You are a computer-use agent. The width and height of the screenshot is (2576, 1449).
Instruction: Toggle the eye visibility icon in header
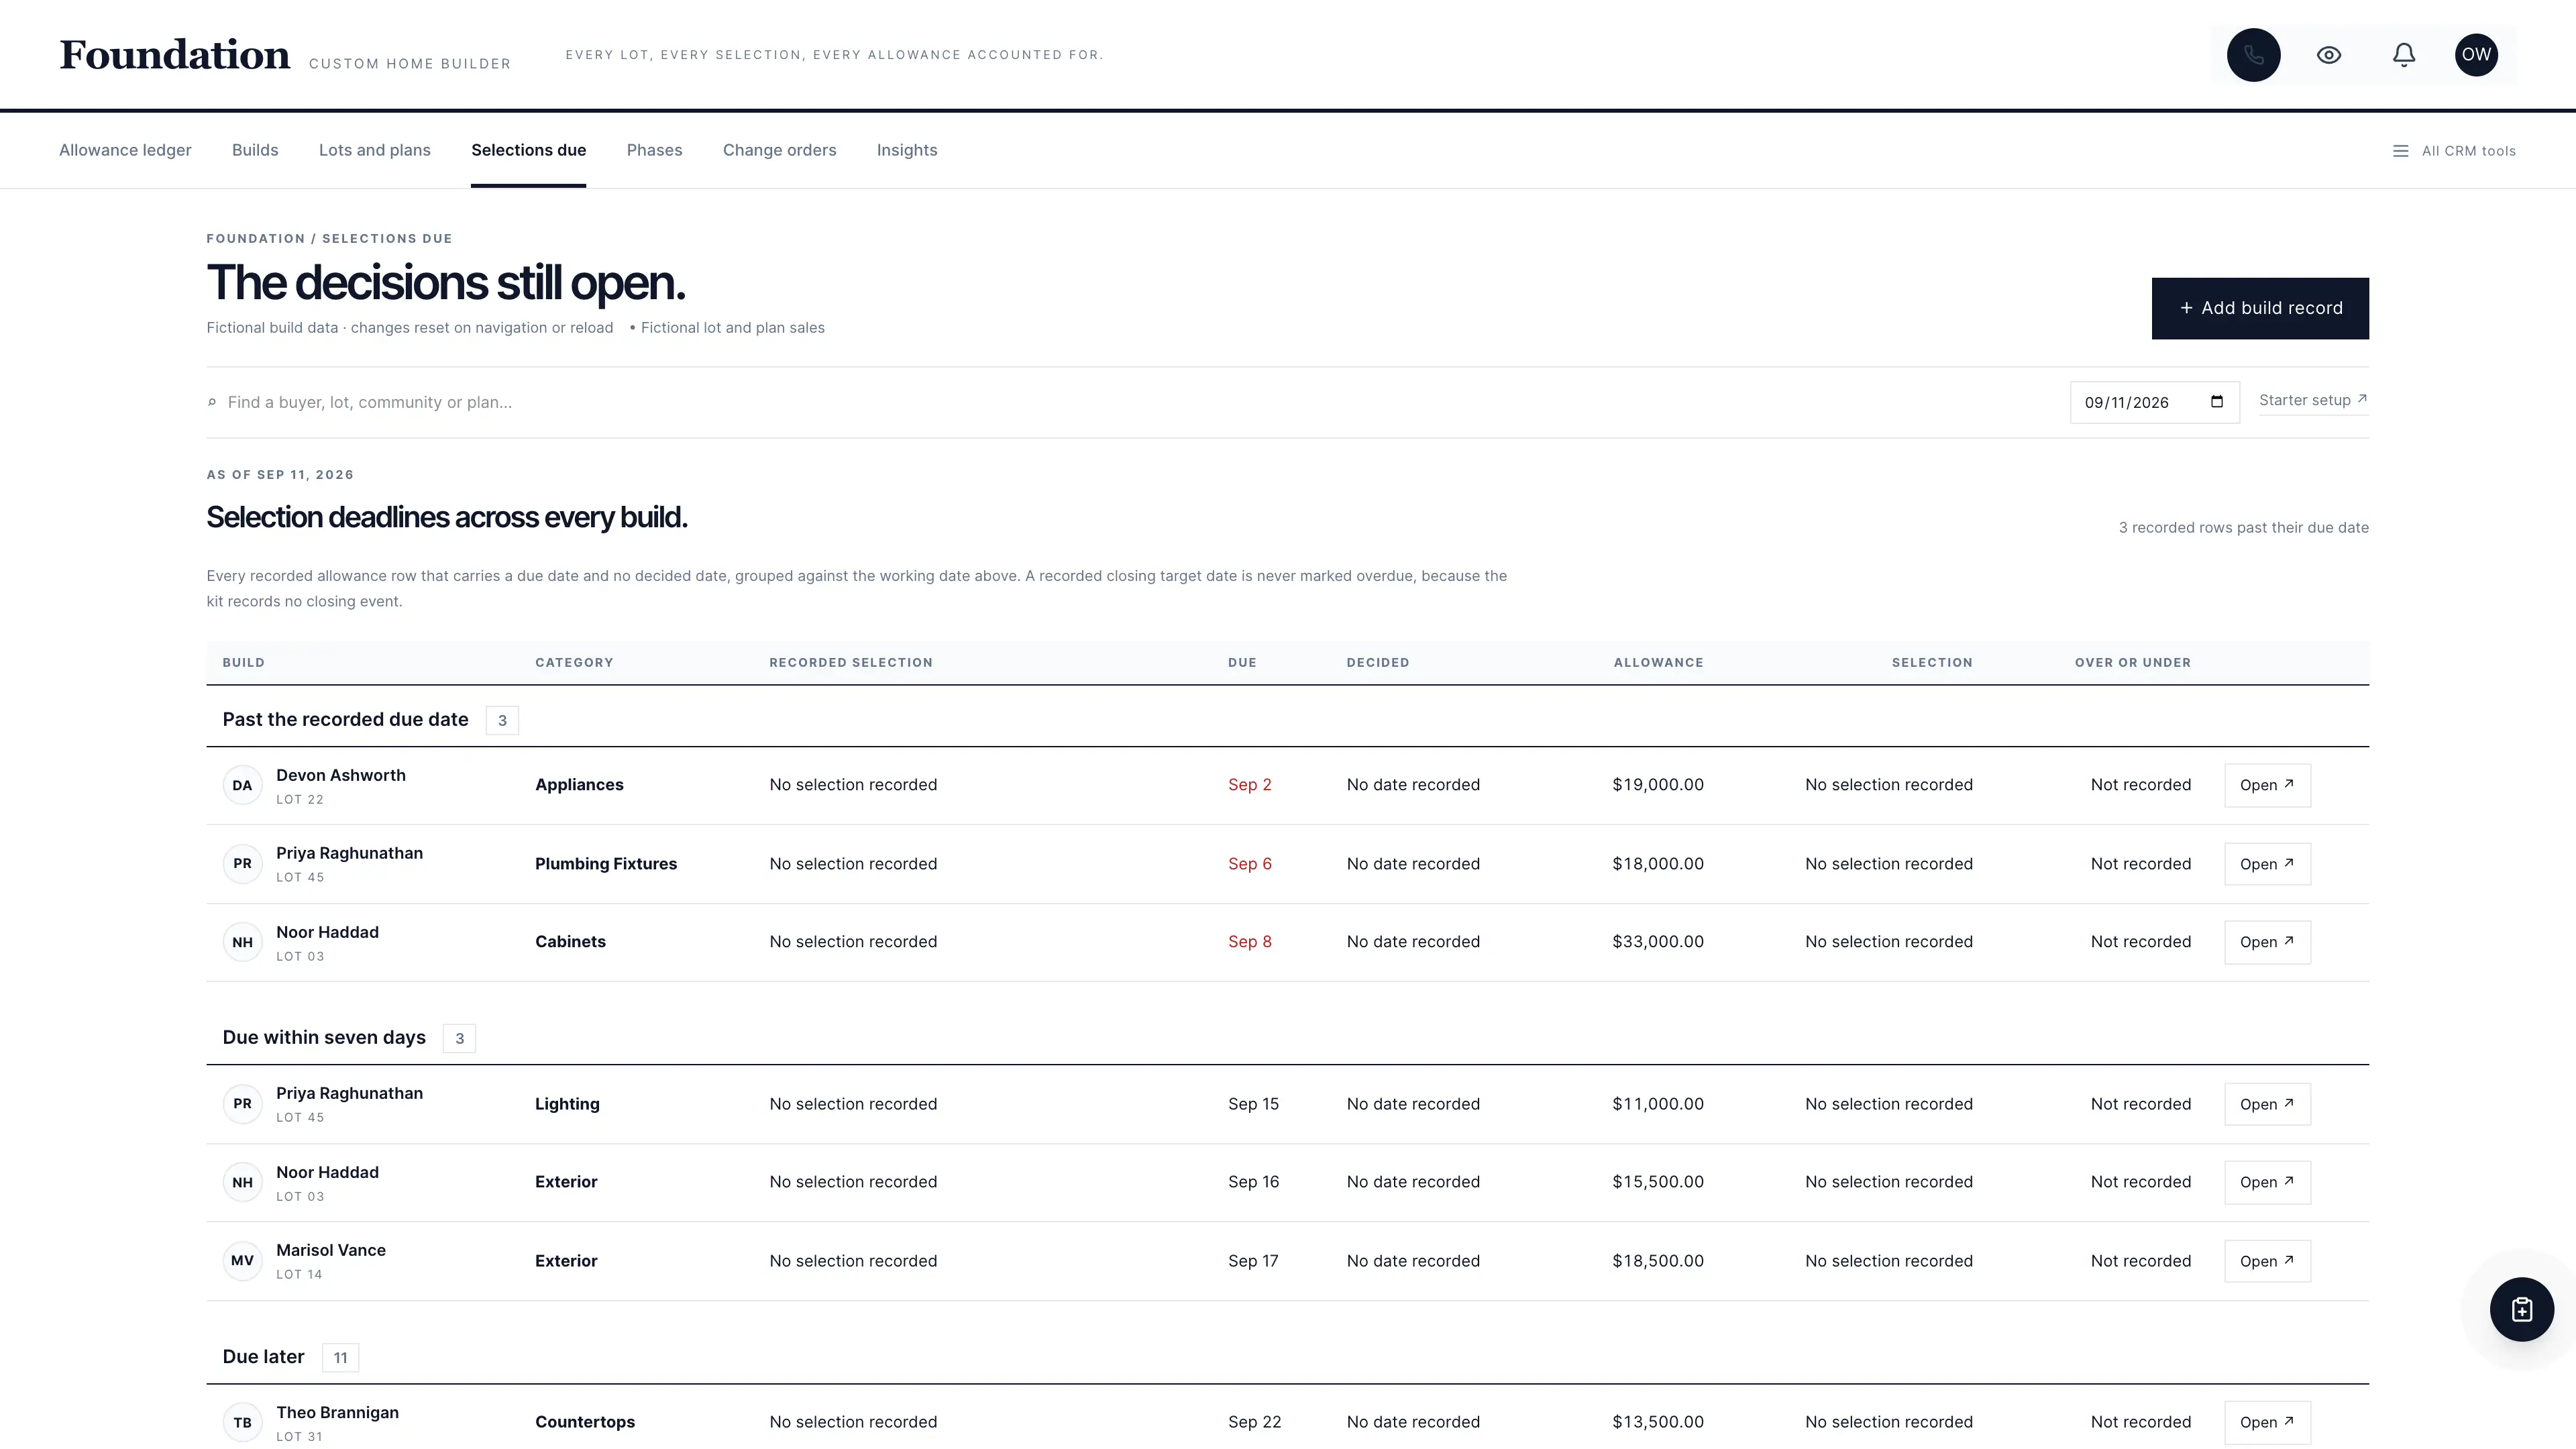coord(2329,55)
